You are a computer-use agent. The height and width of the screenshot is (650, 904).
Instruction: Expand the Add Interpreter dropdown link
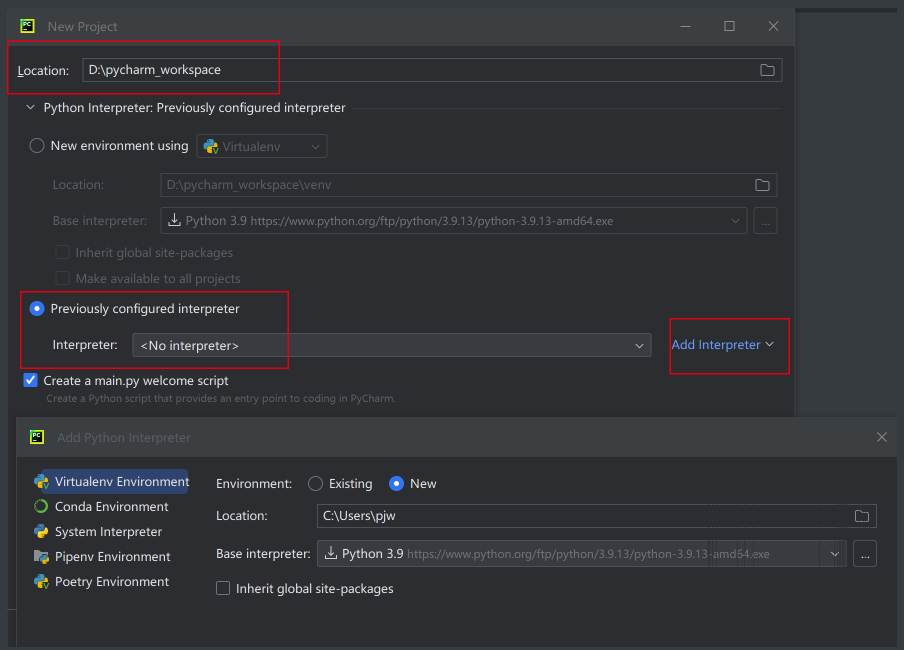click(722, 344)
